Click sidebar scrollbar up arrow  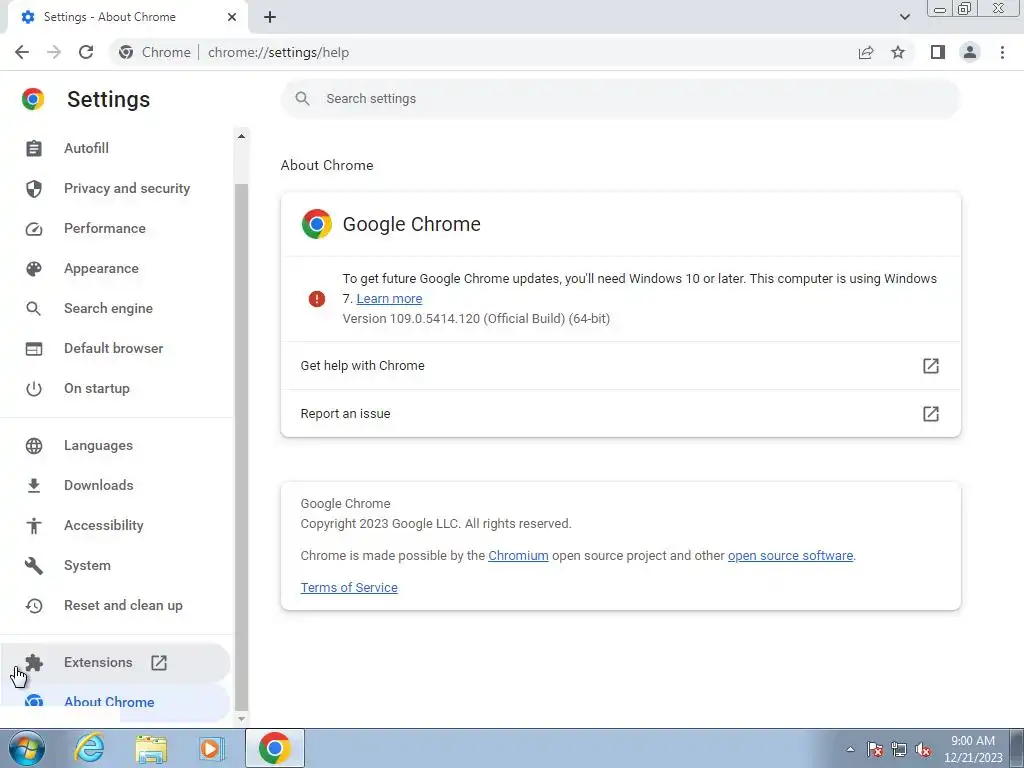(241, 136)
